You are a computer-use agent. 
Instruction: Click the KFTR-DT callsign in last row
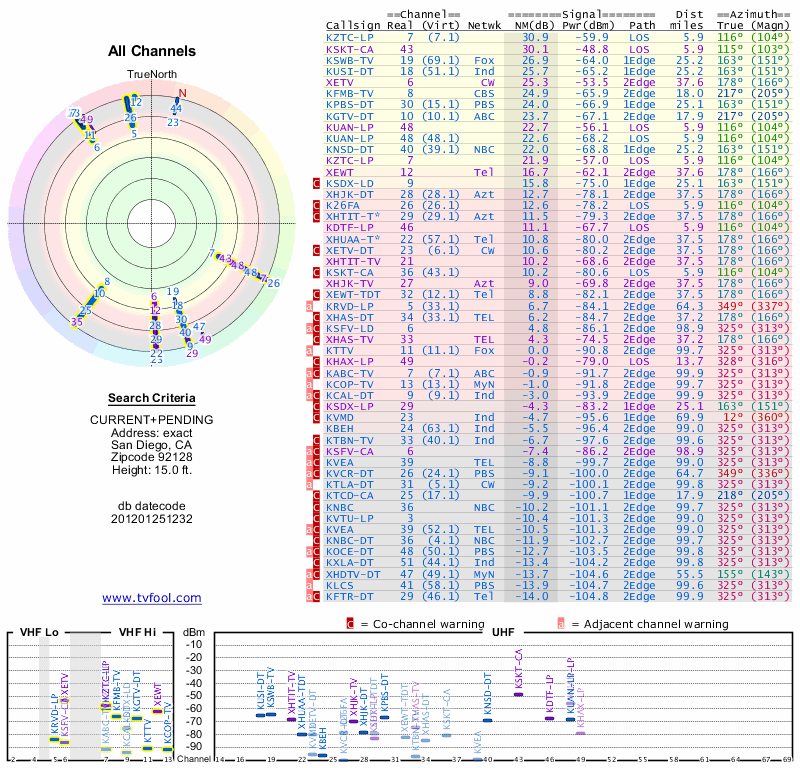[351, 596]
